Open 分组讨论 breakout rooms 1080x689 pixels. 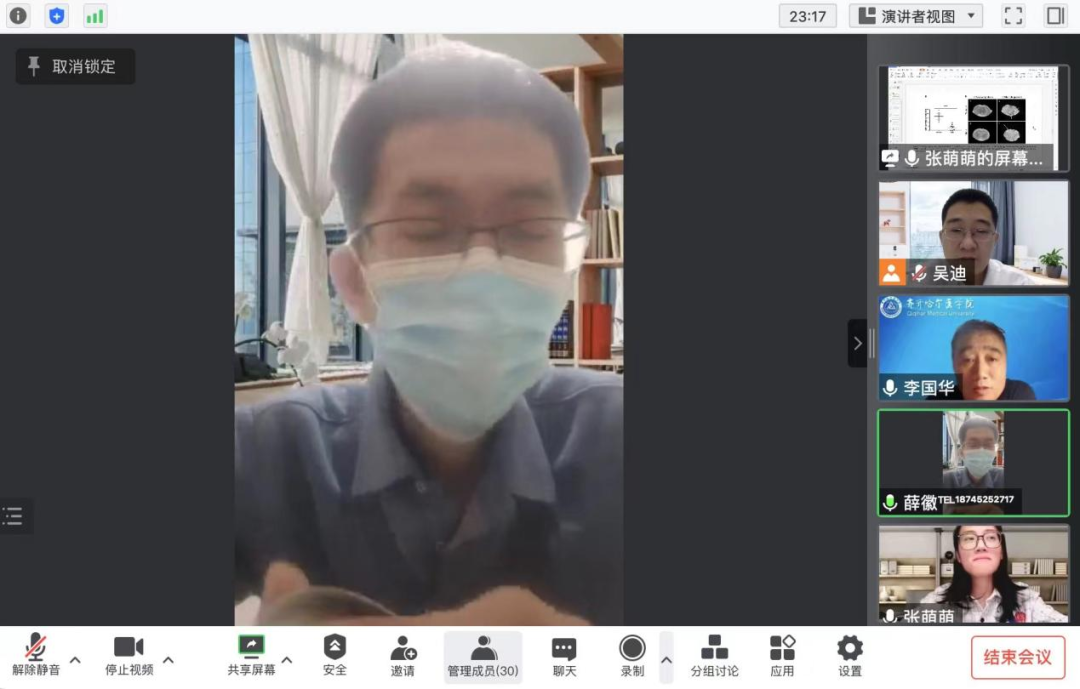(x=714, y=655)
